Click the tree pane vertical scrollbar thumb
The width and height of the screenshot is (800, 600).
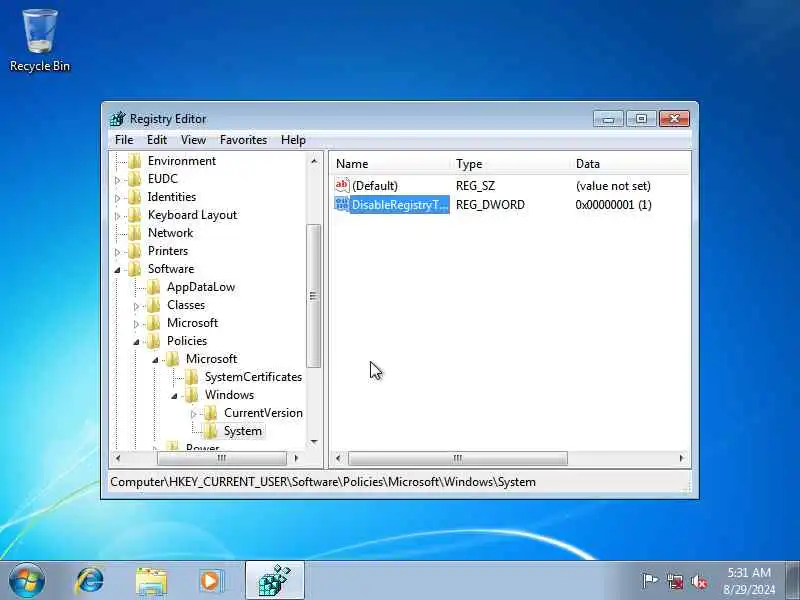click(x=314, y=296)
